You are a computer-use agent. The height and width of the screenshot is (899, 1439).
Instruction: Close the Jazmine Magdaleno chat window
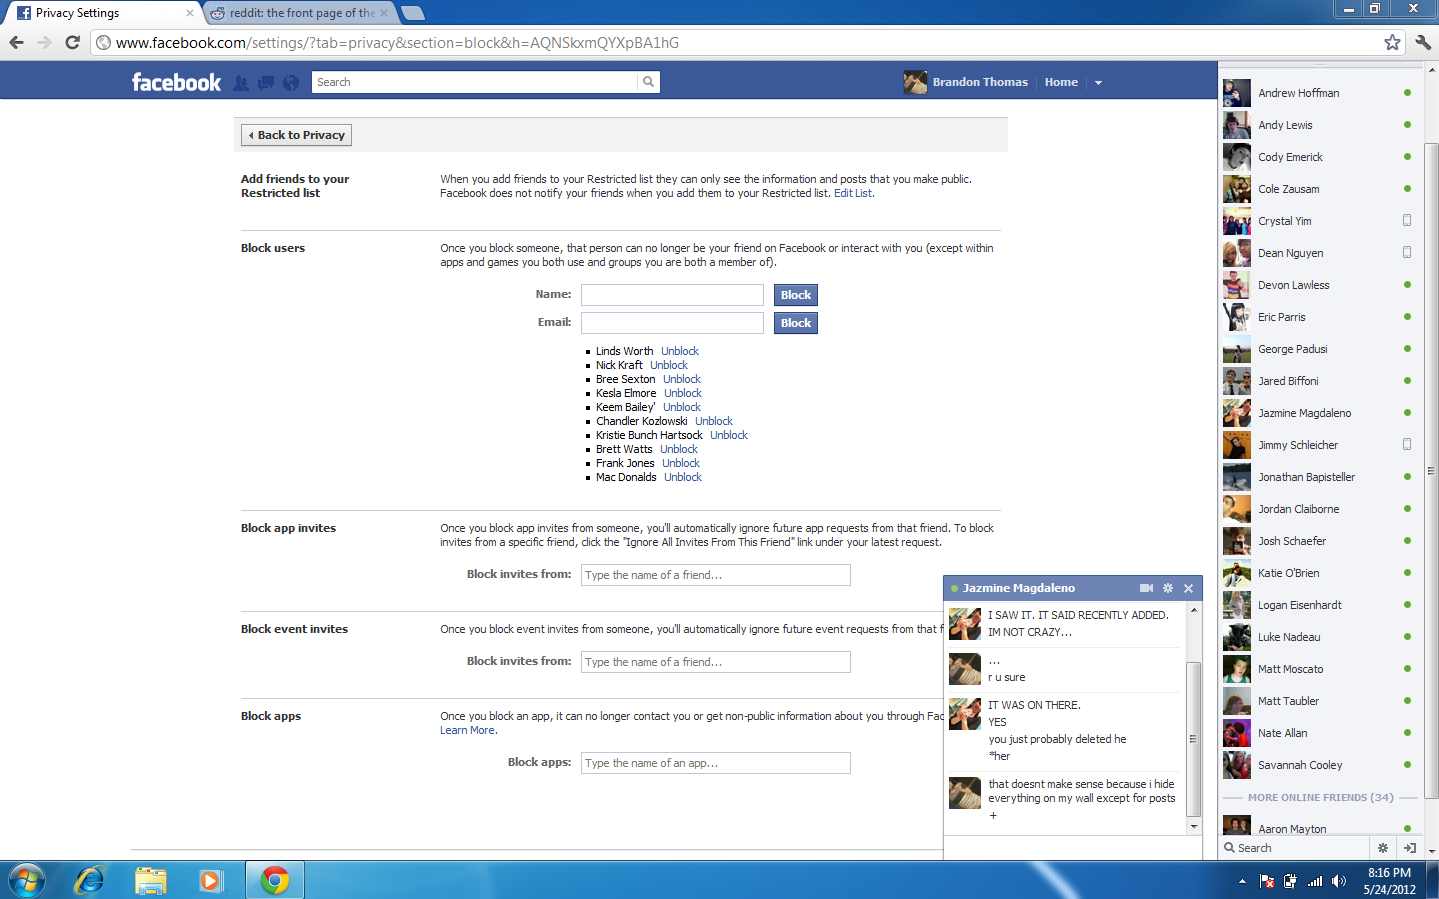point(1189,588)
